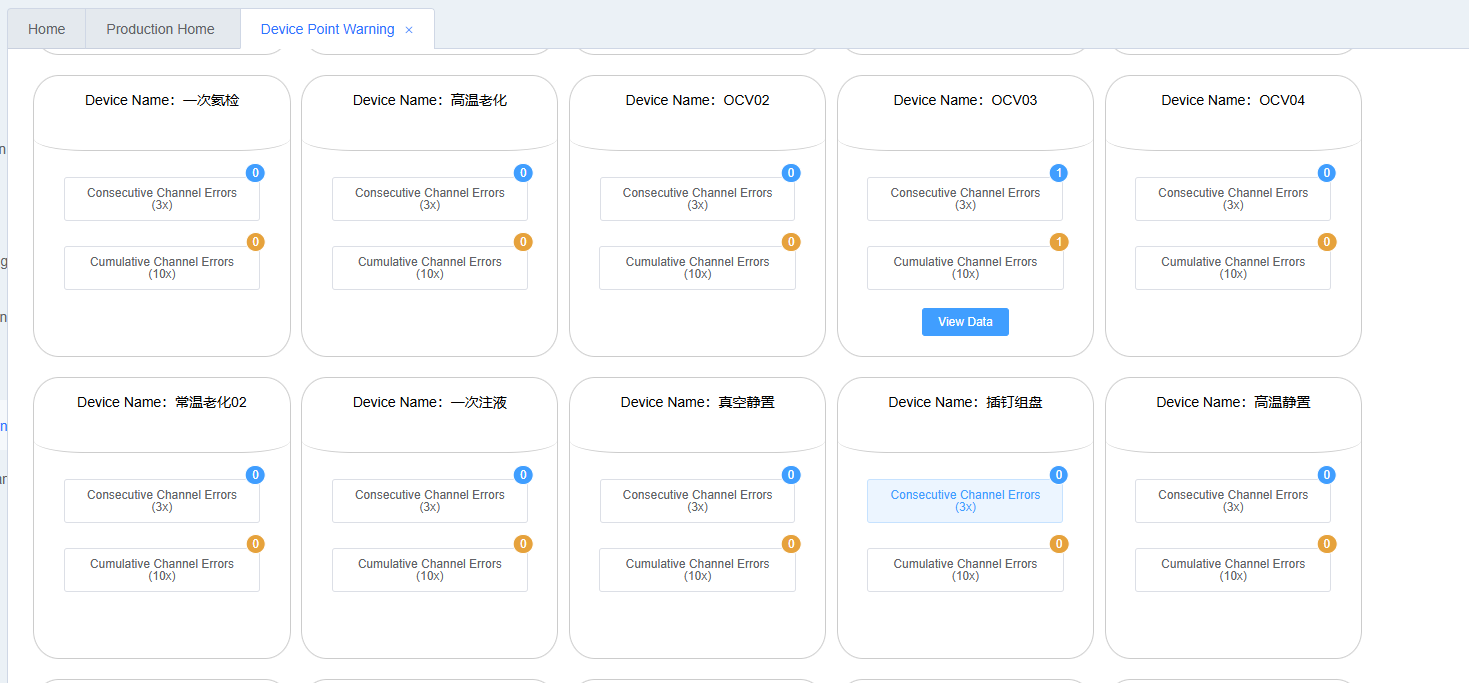
Task: Open Consecutive Channel Errors for OCV03
Action: 965,199
